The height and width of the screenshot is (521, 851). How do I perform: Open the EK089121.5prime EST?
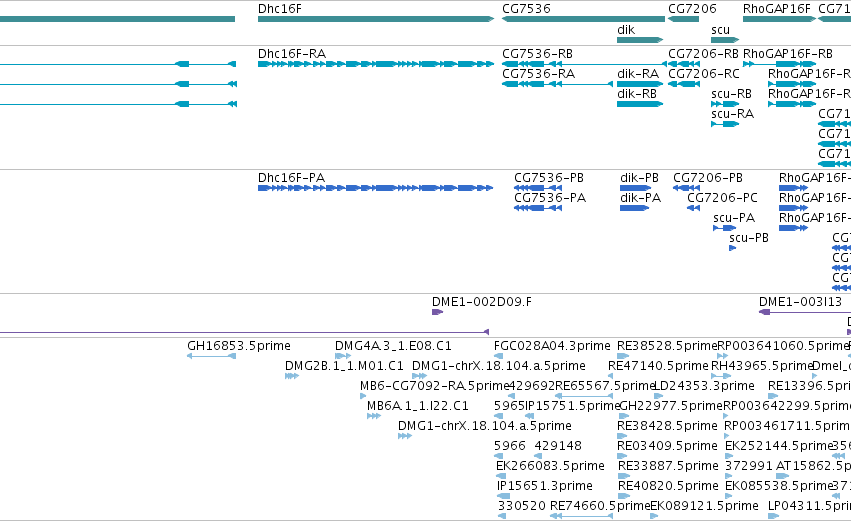[x=654, y=516]
